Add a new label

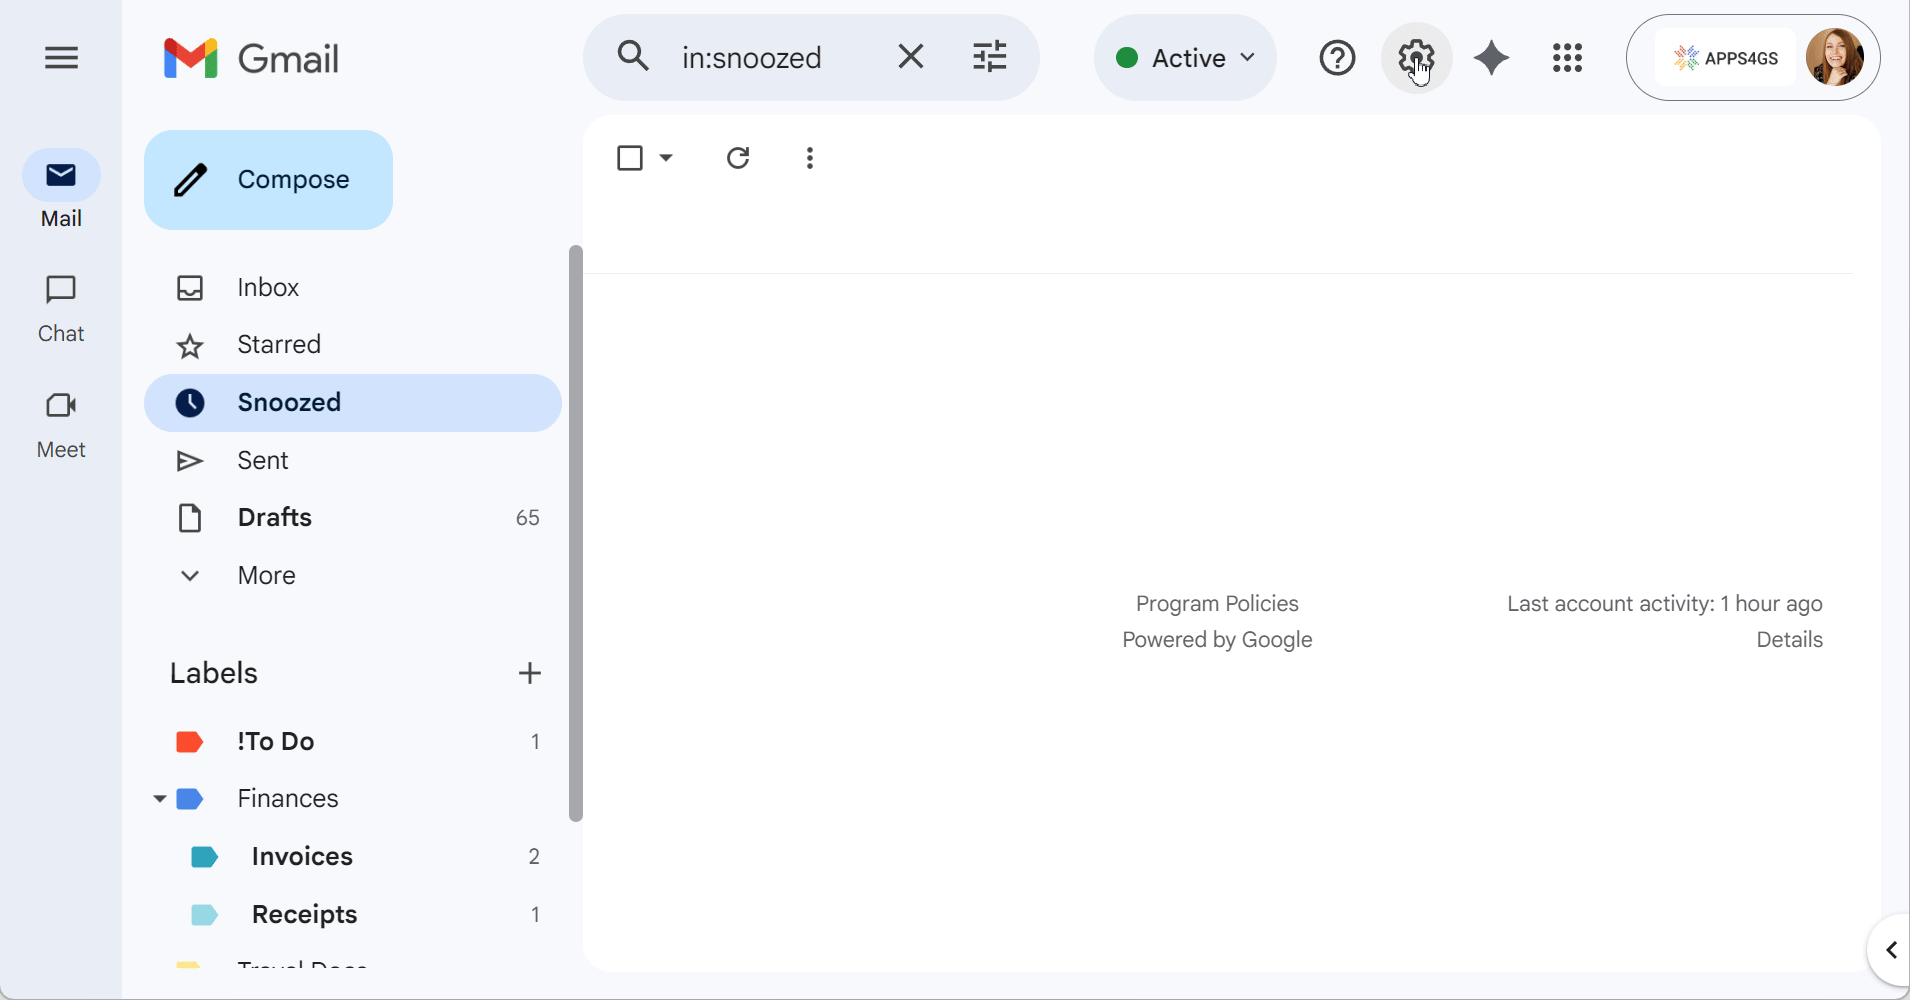529,673
